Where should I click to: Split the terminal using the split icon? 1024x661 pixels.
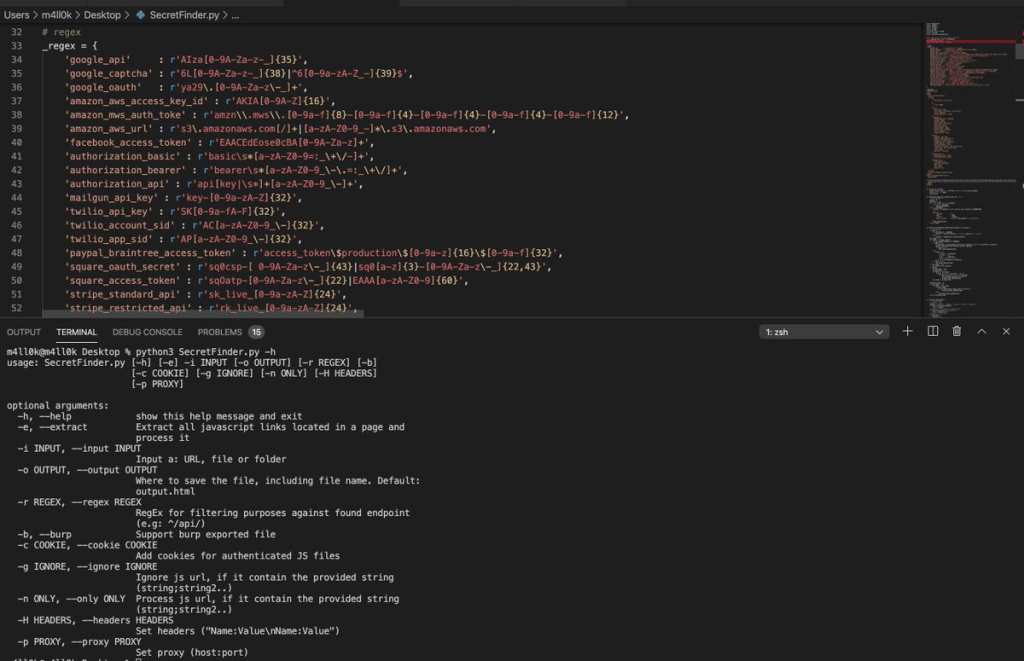pos(933,331)
